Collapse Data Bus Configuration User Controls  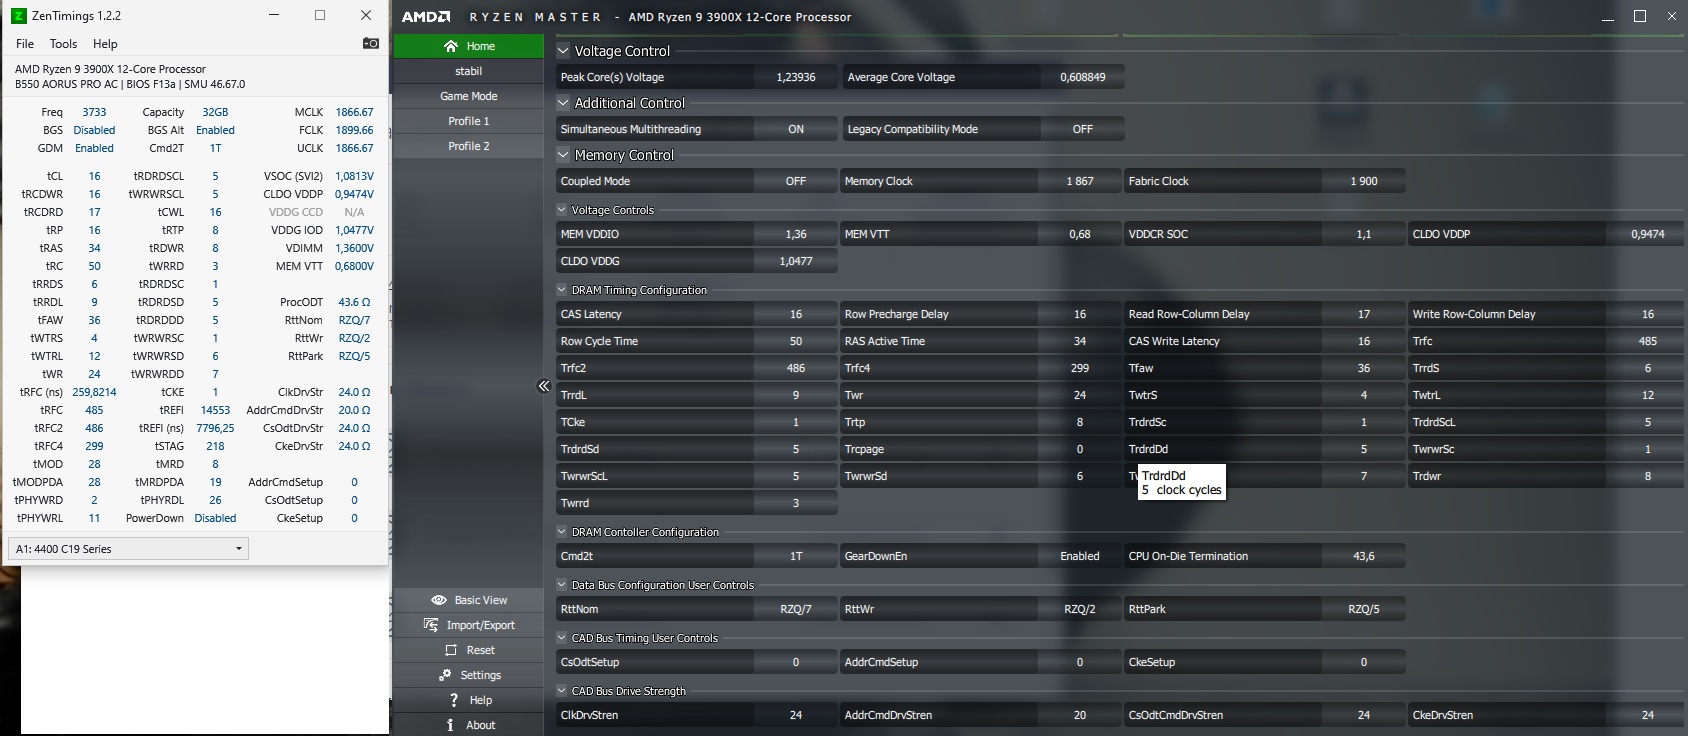562,585
